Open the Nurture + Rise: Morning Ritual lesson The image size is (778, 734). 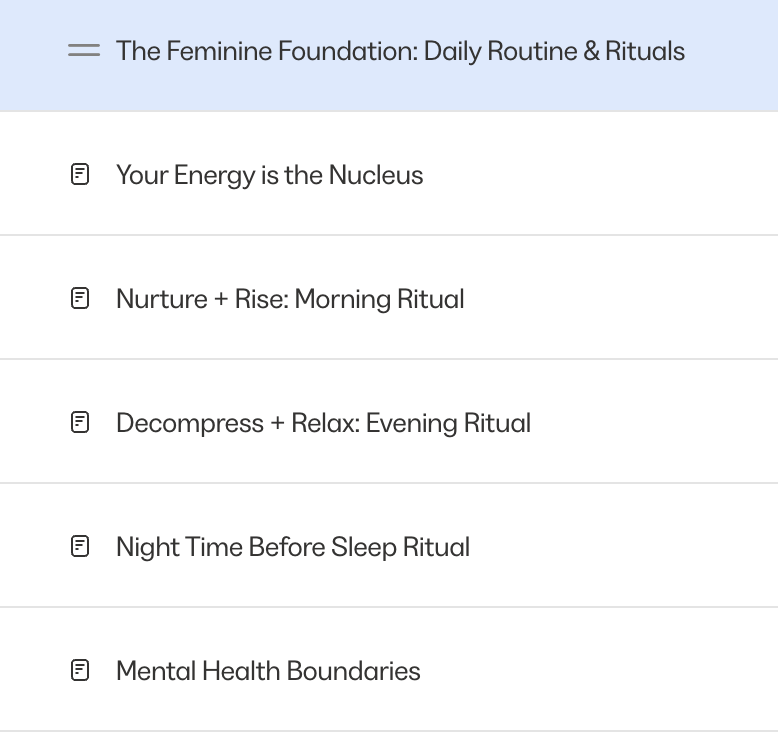click(290, 299)
